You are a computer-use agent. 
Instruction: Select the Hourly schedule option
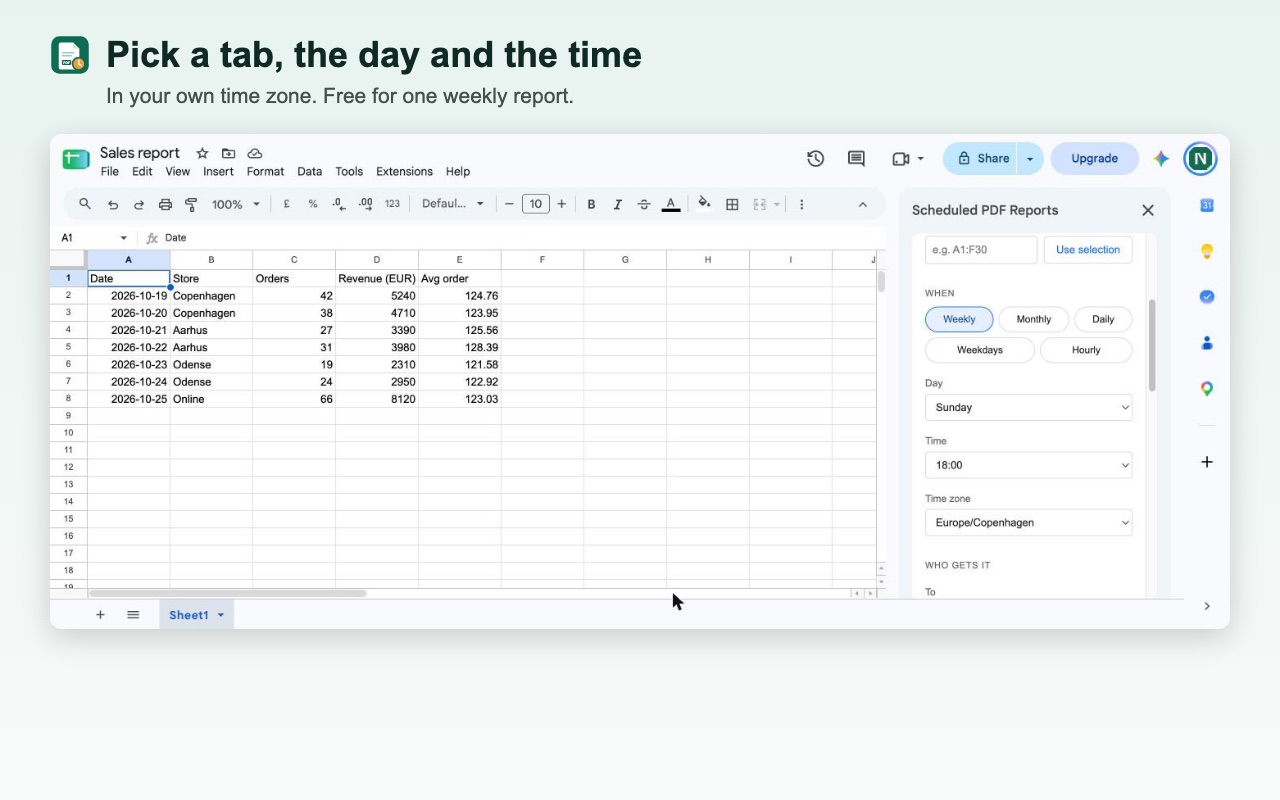click(x=1086, y=350)
